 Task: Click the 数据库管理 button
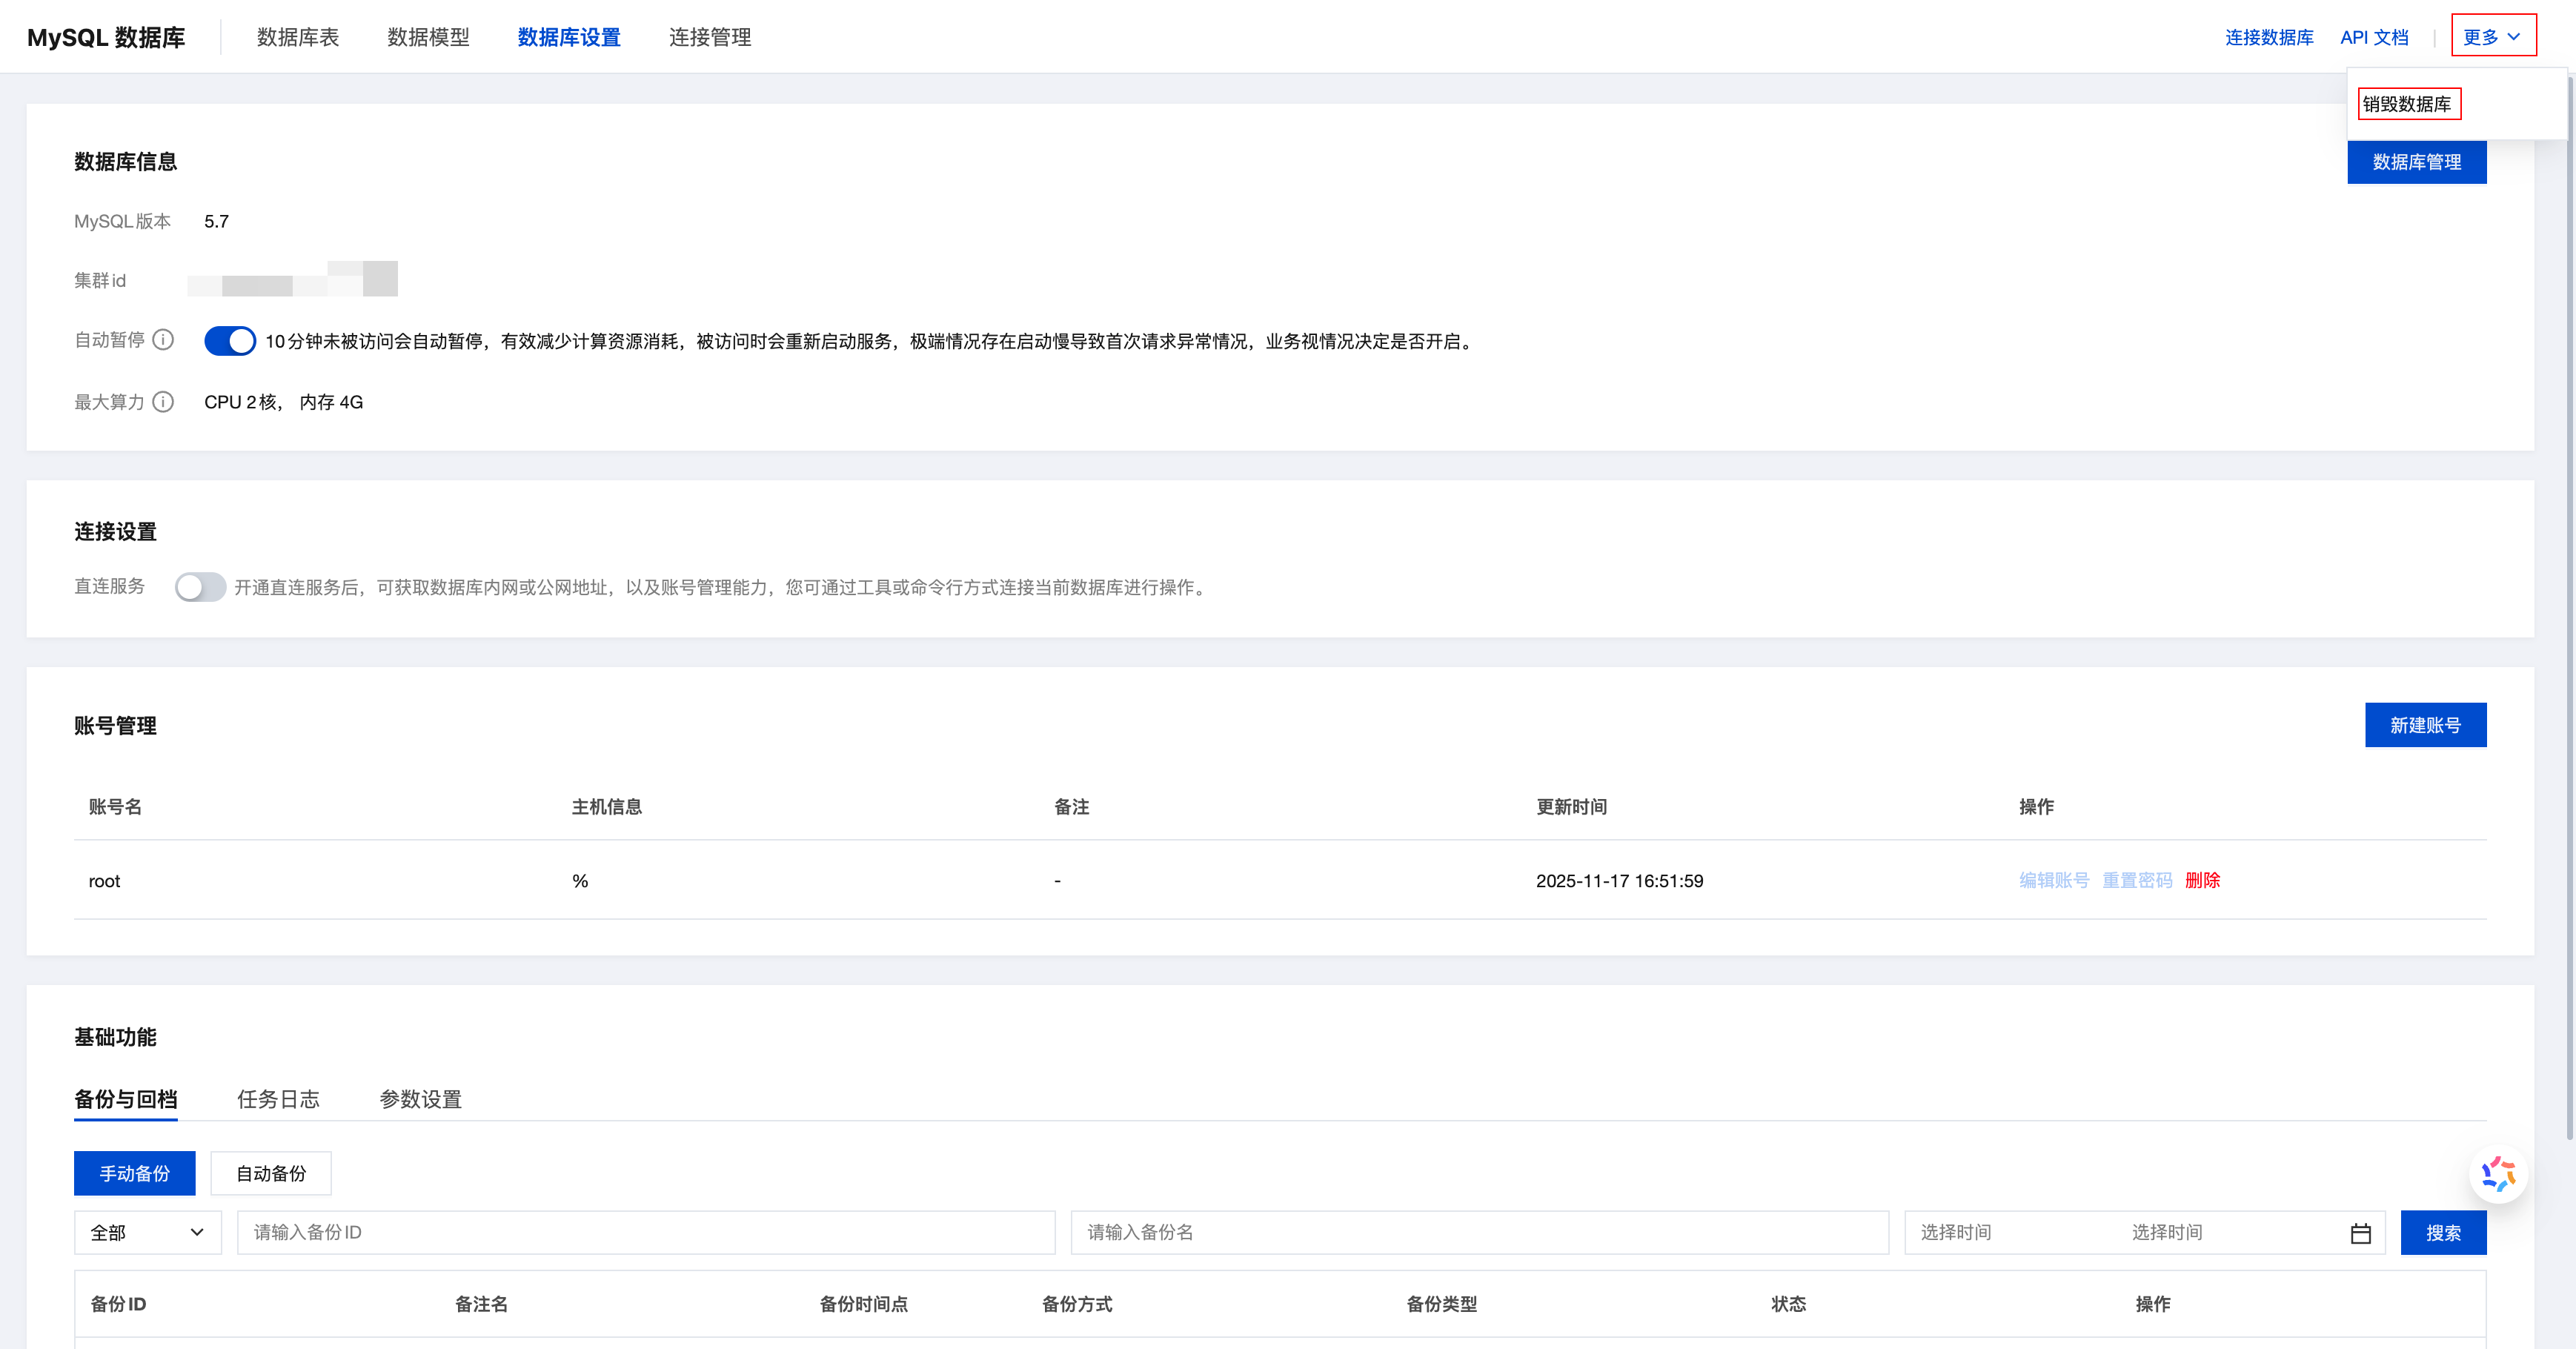2416,162
